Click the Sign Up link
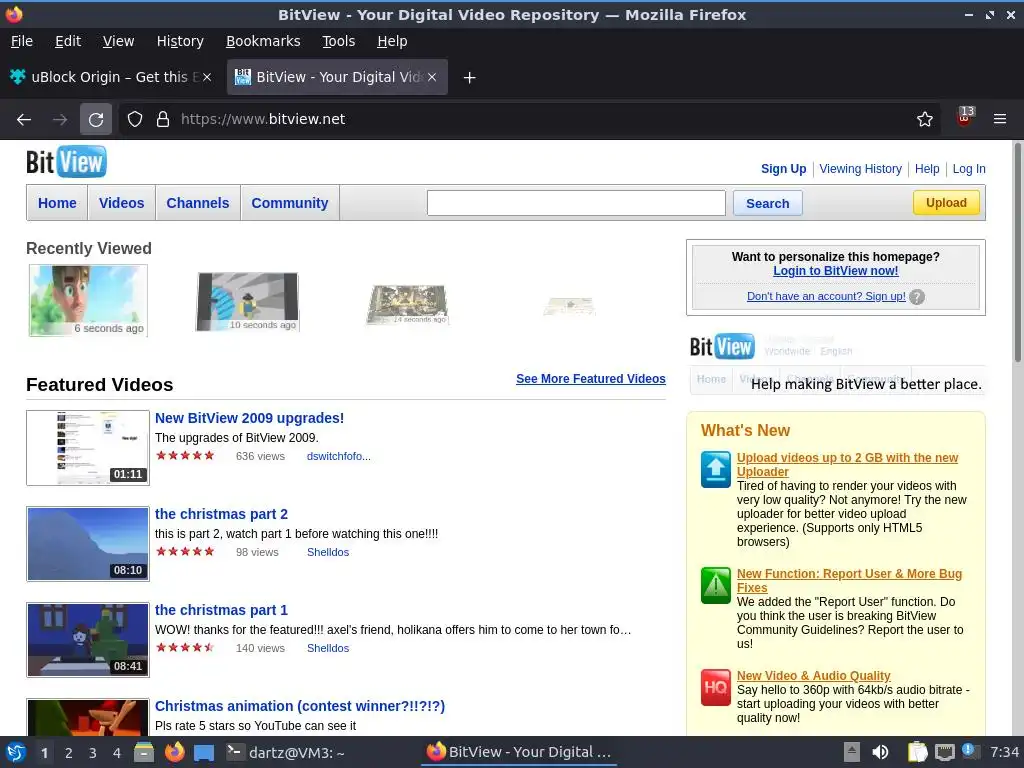Screen dimensions: 1024x768 click(783, 168)
